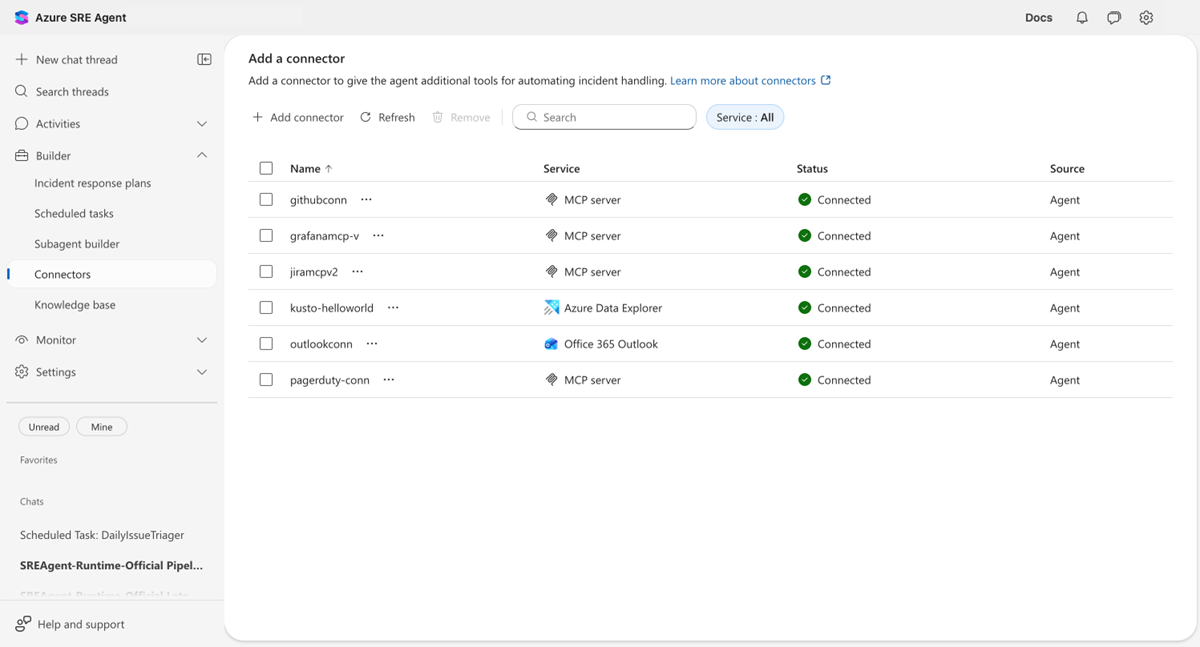Click the New chat thread panel icon

pos(204,59)
